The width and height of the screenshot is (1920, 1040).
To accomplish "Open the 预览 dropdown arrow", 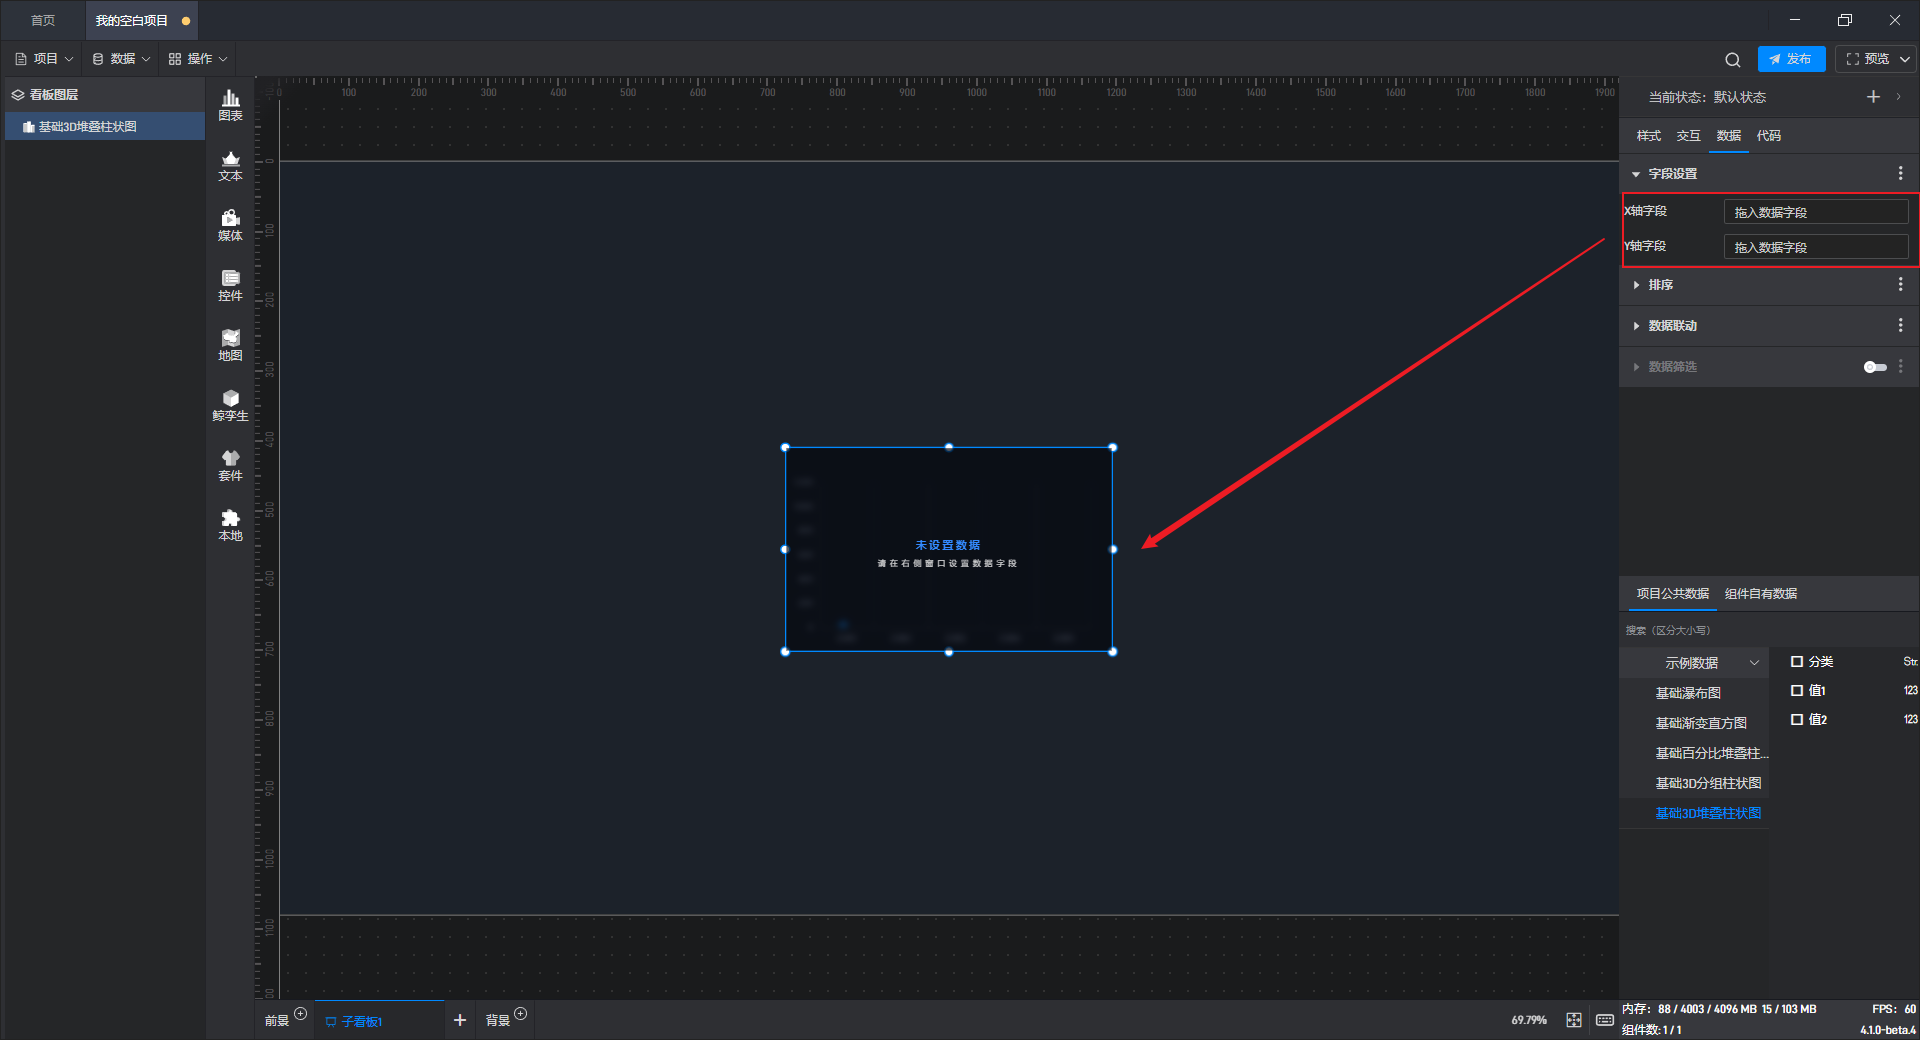I will pos(1905,59).
